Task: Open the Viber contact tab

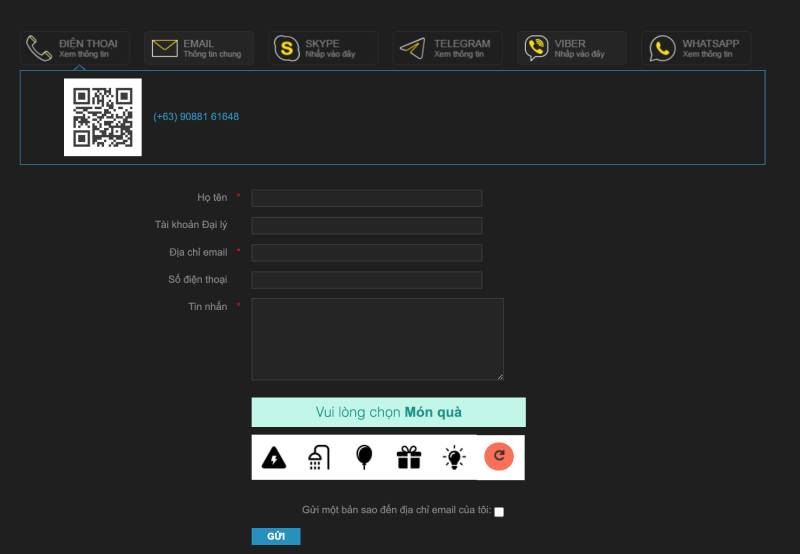Action: [571, 48]
